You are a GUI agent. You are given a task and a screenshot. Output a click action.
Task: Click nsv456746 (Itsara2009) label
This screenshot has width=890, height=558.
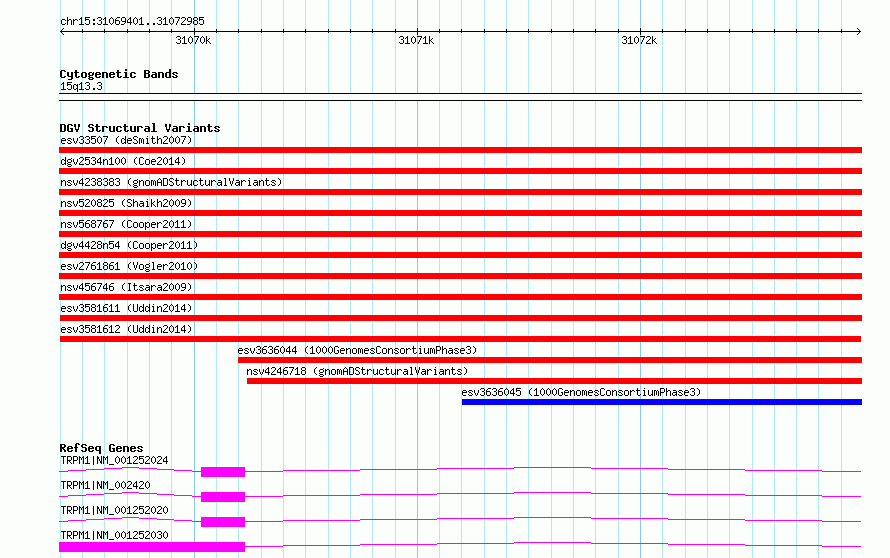pos(126,287)
